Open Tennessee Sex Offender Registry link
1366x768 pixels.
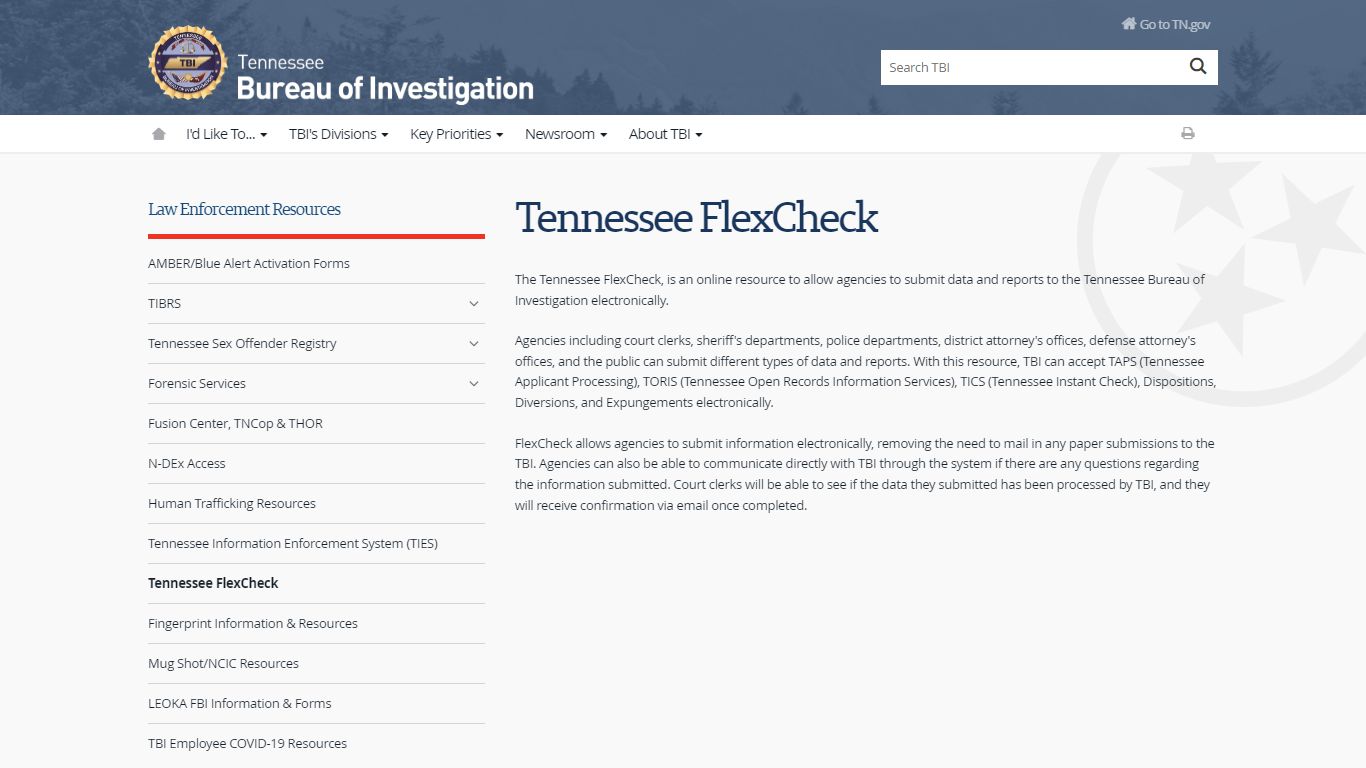(242, 344)
